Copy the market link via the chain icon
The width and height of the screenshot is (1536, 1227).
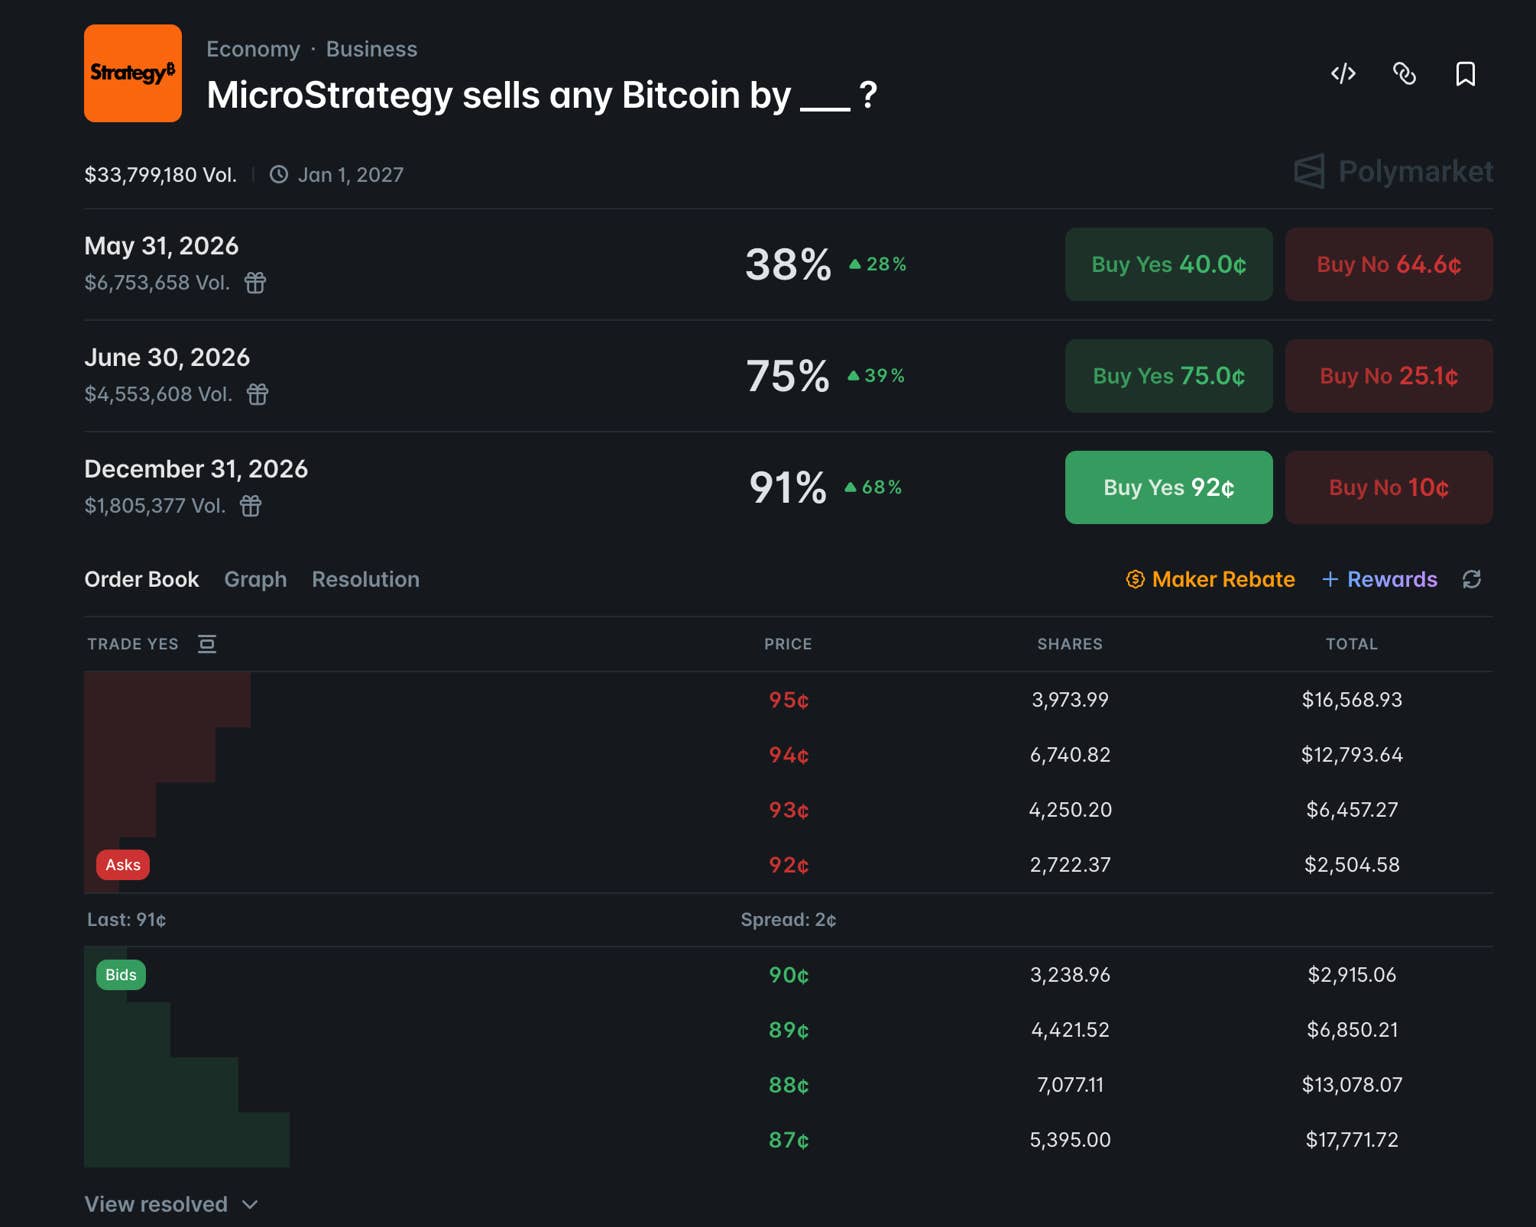pos(1404,74)
